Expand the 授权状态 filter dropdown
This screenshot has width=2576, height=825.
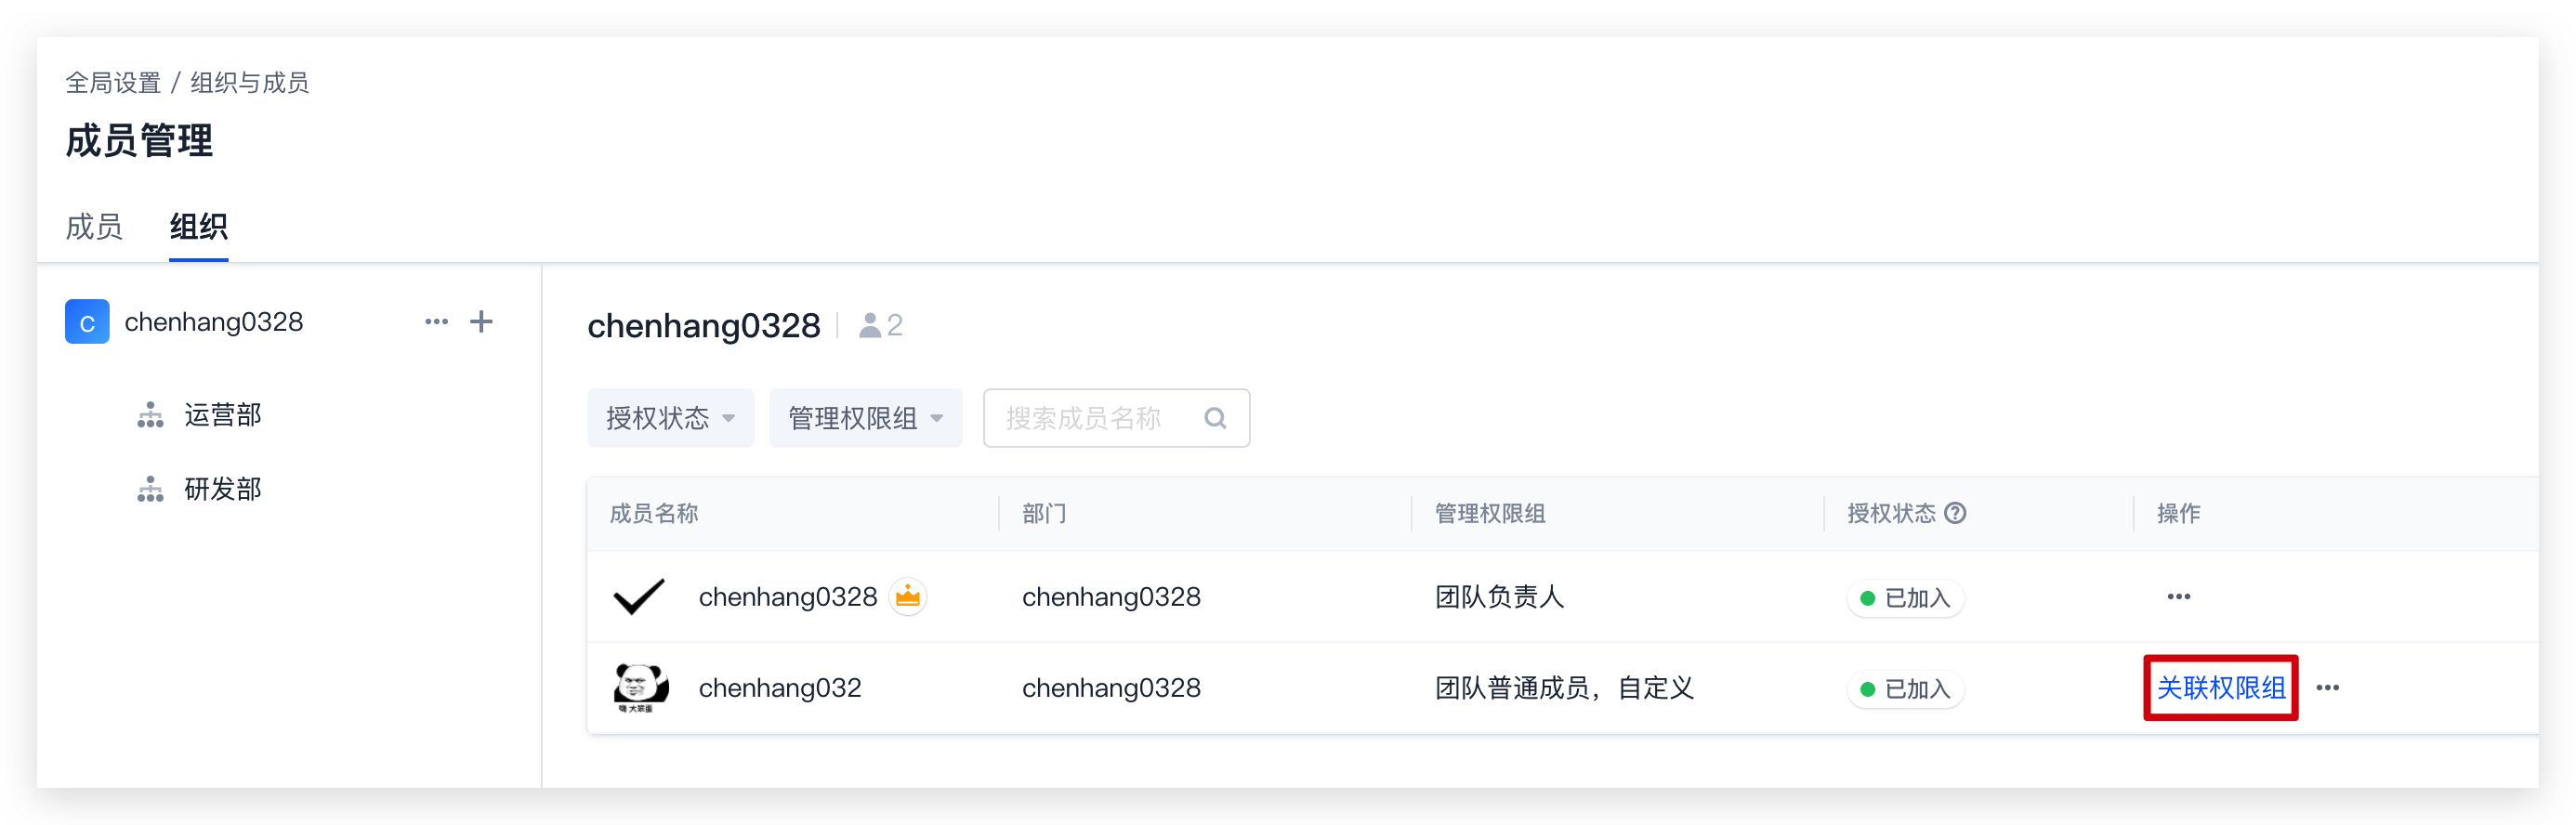point(670,418)
